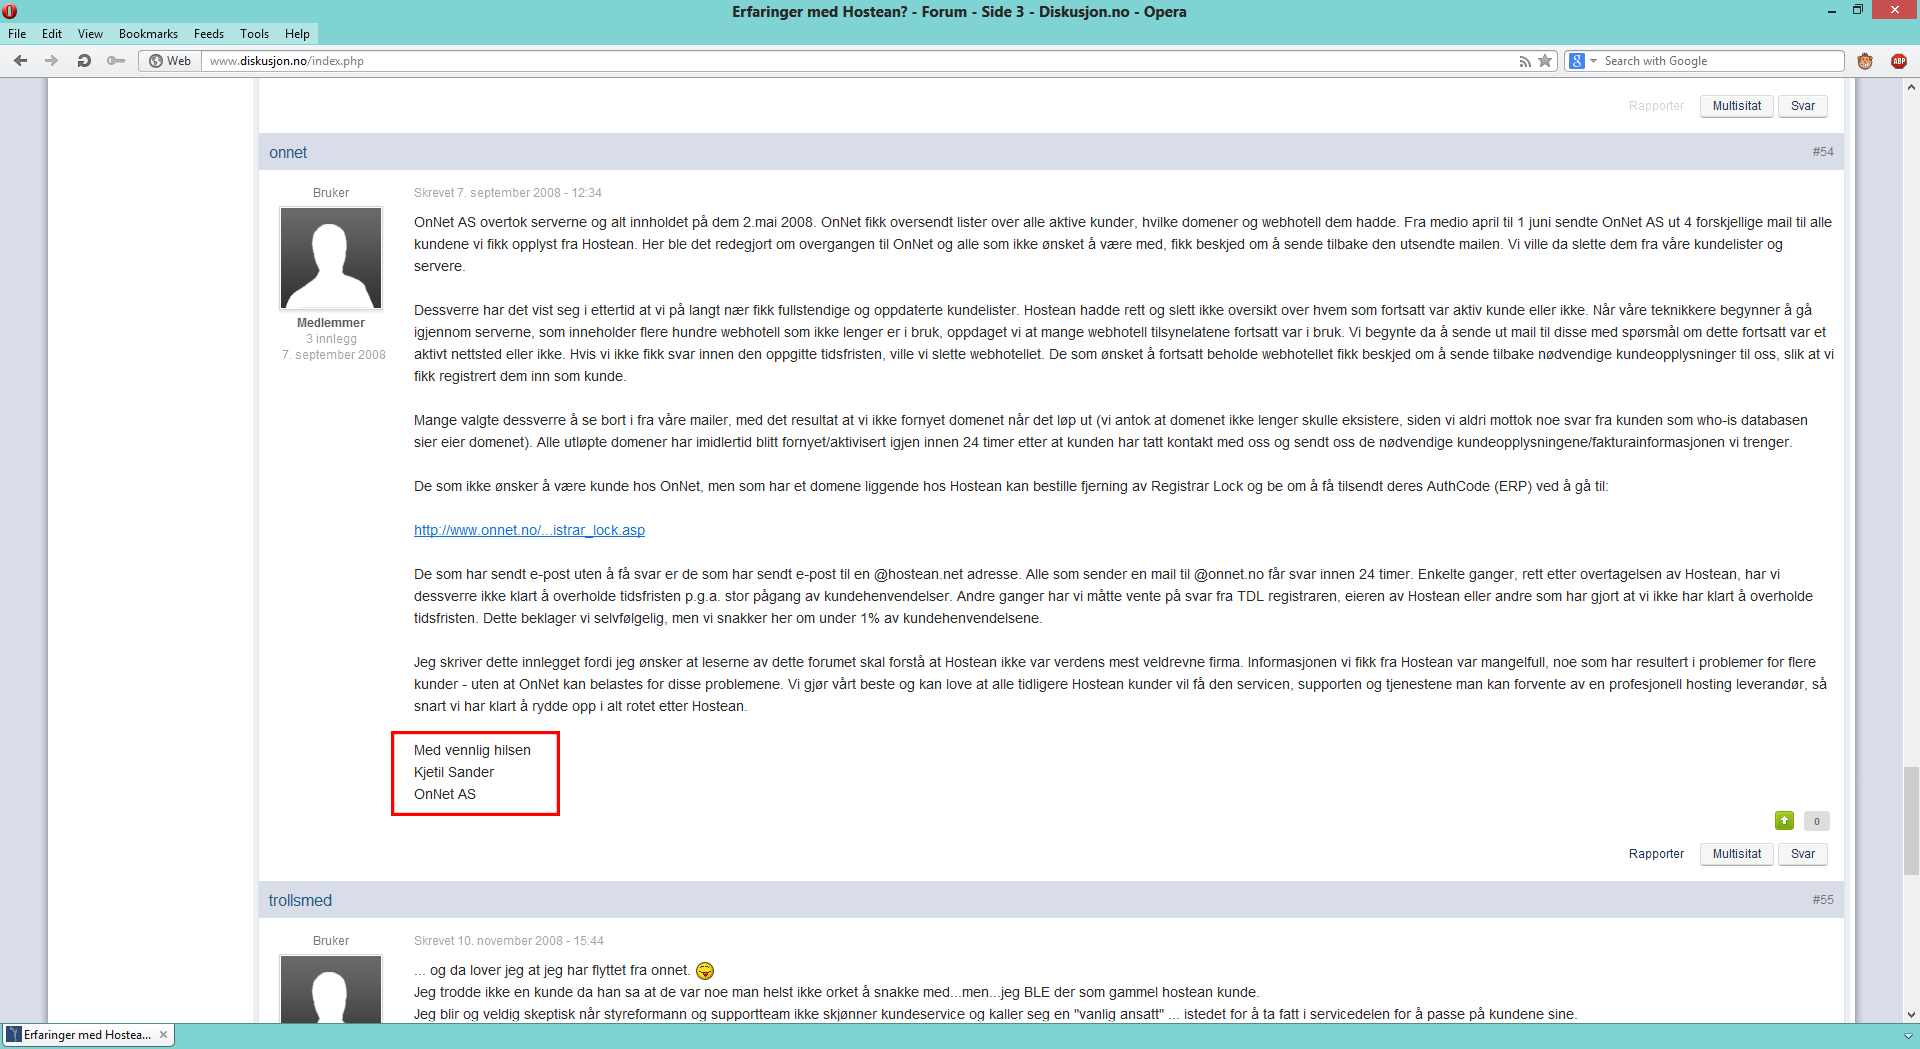
Task: Select the Erfaringer med Hostea tab
Action: (88, 1034)
